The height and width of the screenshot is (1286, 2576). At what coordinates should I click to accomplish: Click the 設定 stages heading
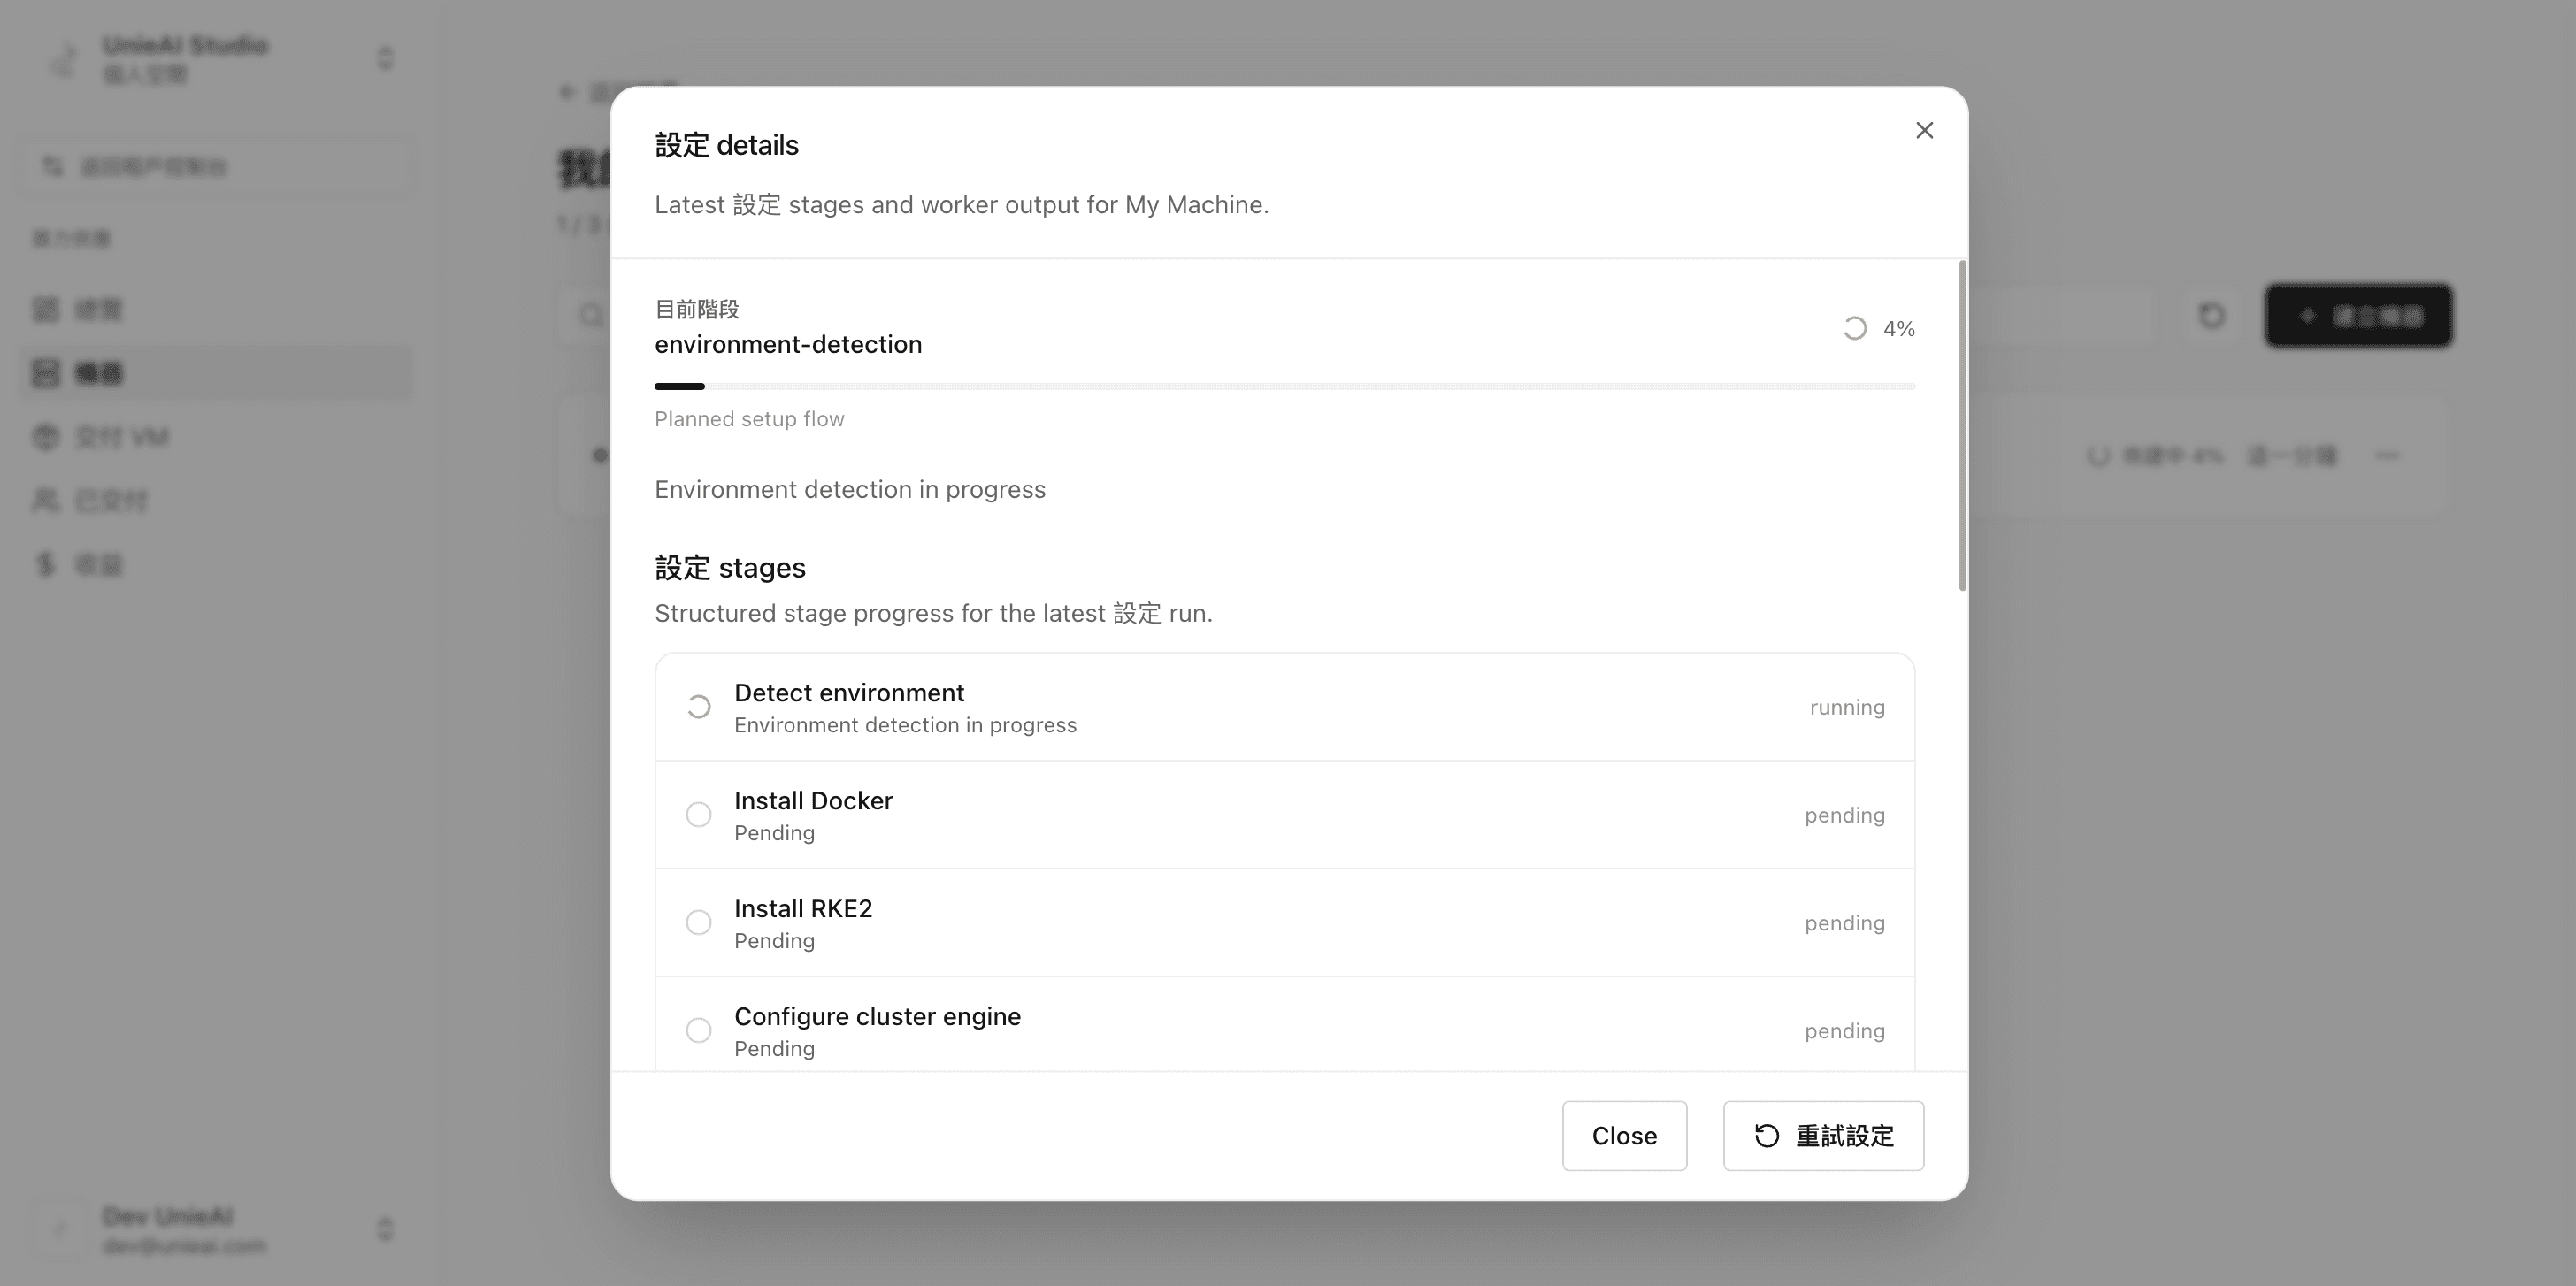(730, 568)
